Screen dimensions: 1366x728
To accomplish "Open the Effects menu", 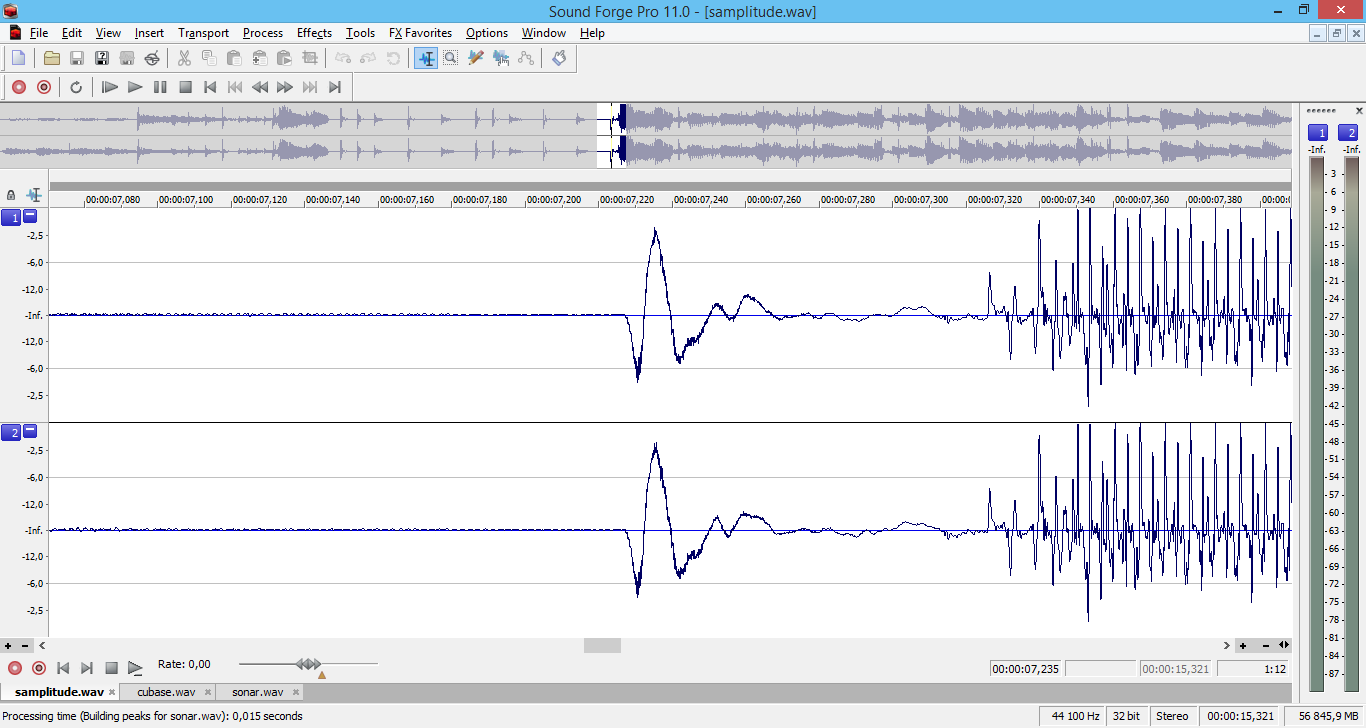I will pyautogui.click(x=314, y=33).
